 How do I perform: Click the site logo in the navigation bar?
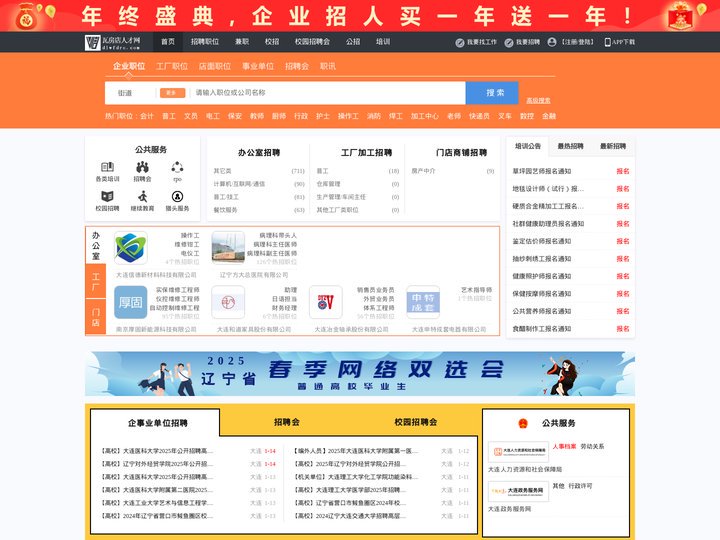tap(112, 42)
